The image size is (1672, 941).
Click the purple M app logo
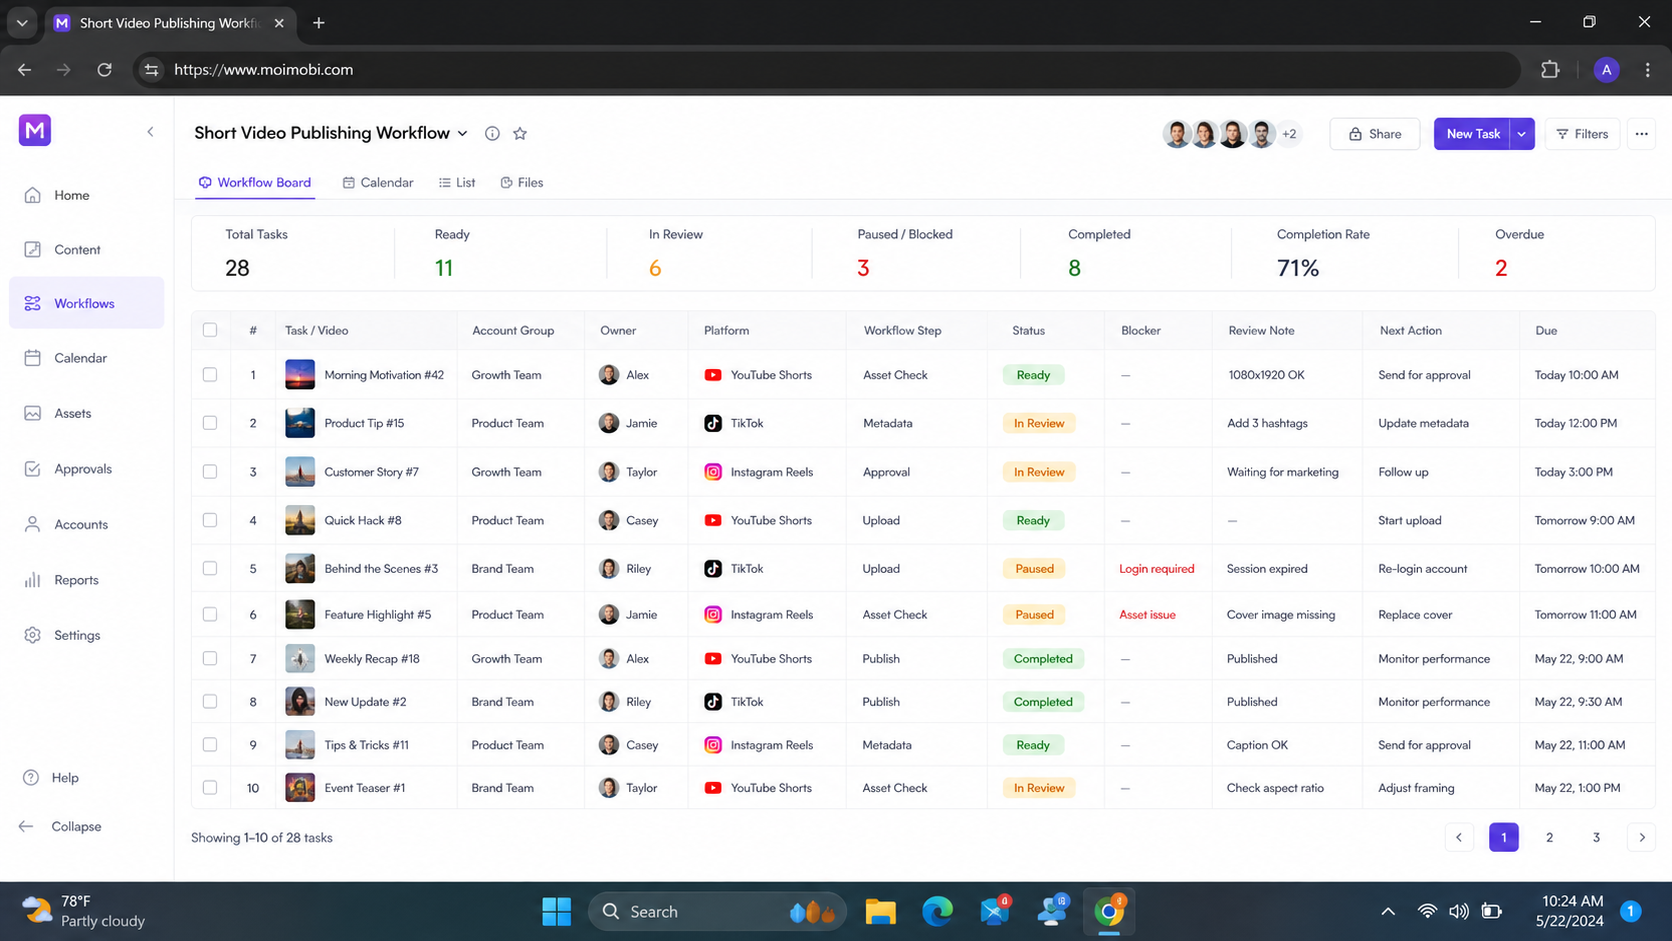35,130
